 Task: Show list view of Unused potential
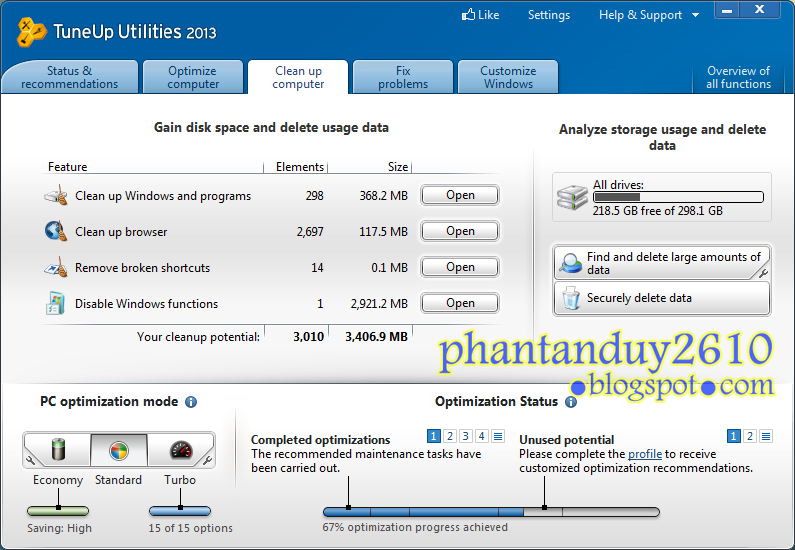click(766, 436)
